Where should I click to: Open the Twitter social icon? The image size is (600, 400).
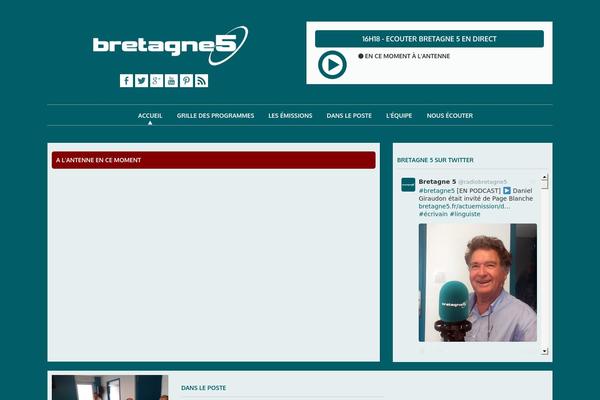tap(141, 81)
